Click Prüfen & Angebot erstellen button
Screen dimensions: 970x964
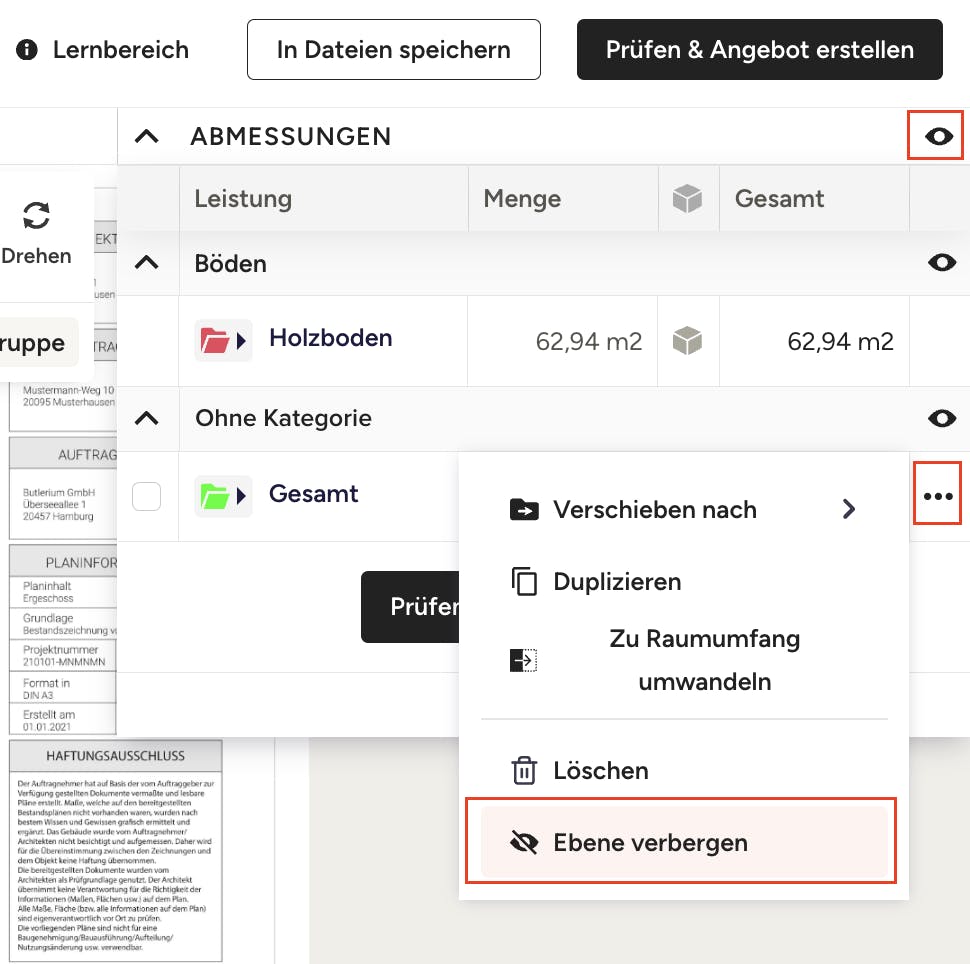(759, 50)
